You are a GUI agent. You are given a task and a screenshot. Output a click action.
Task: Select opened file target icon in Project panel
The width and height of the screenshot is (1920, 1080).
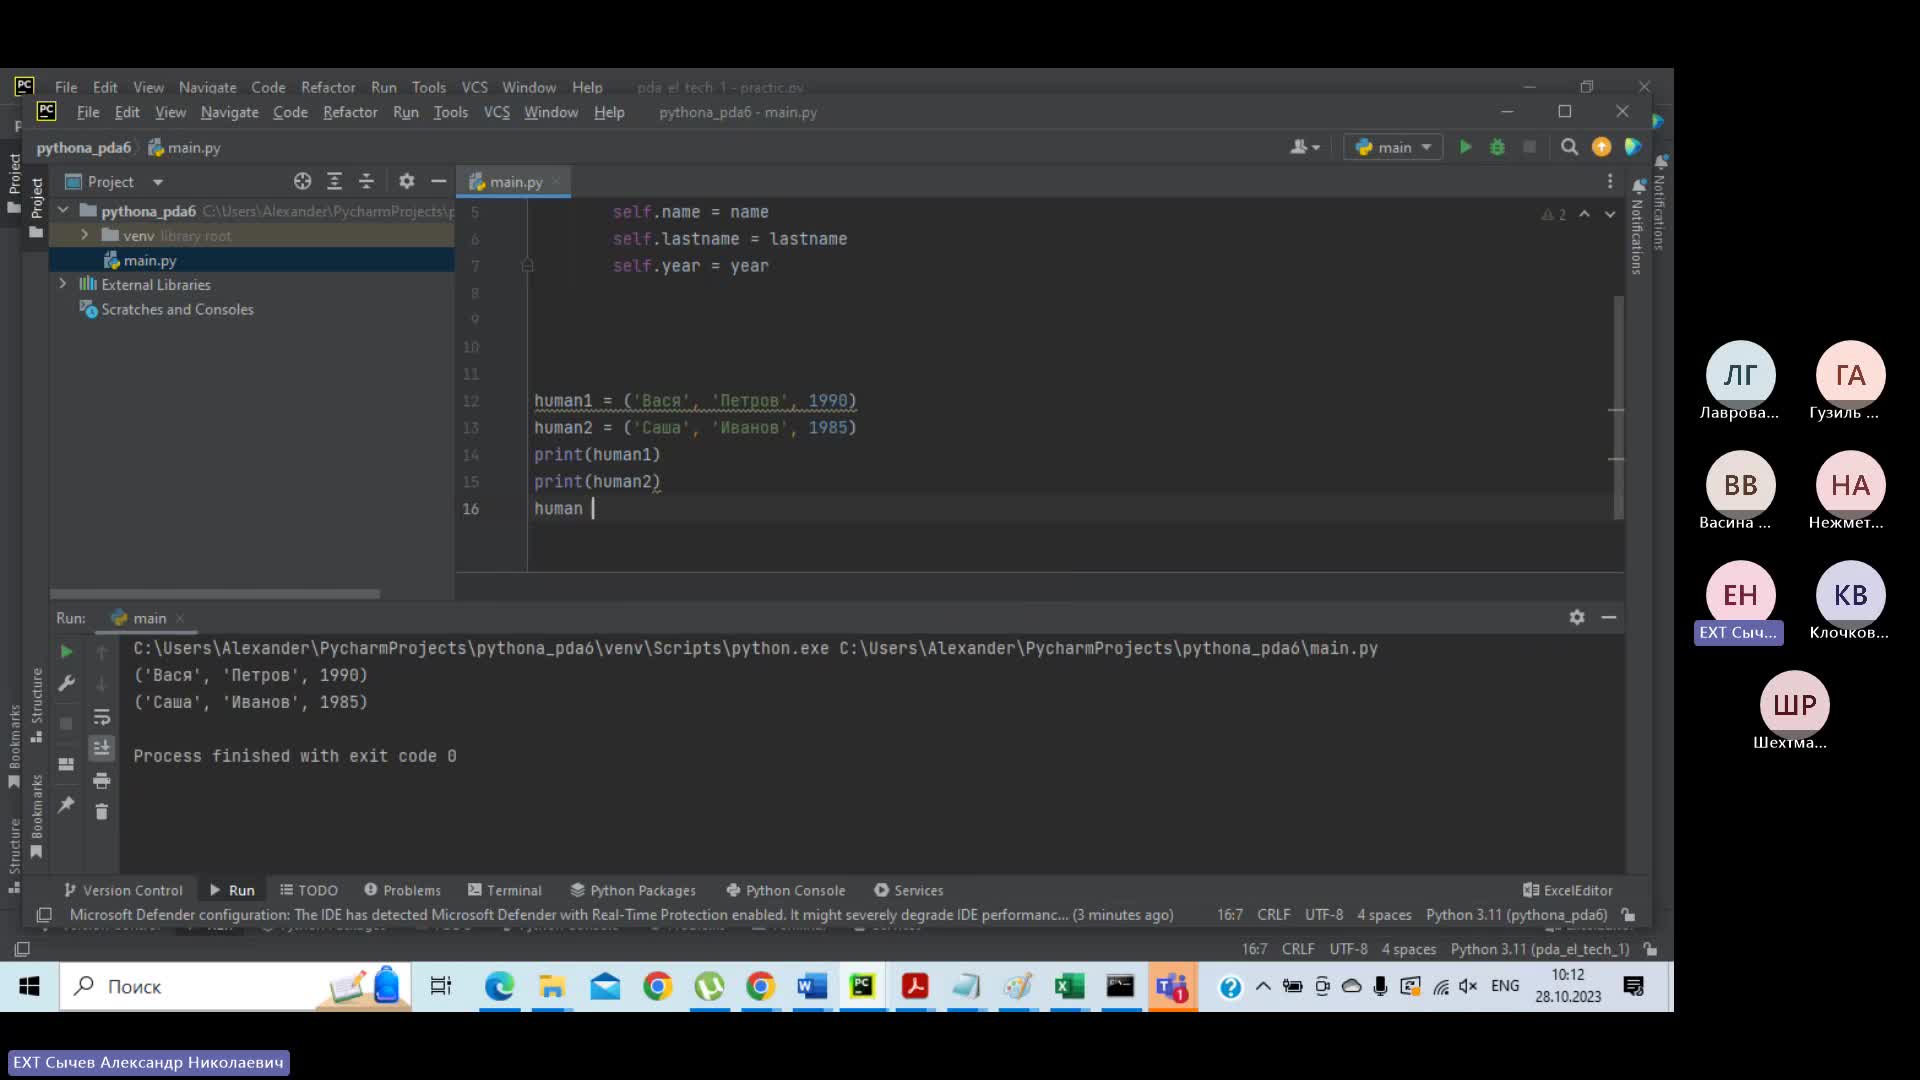pos(302,181)
